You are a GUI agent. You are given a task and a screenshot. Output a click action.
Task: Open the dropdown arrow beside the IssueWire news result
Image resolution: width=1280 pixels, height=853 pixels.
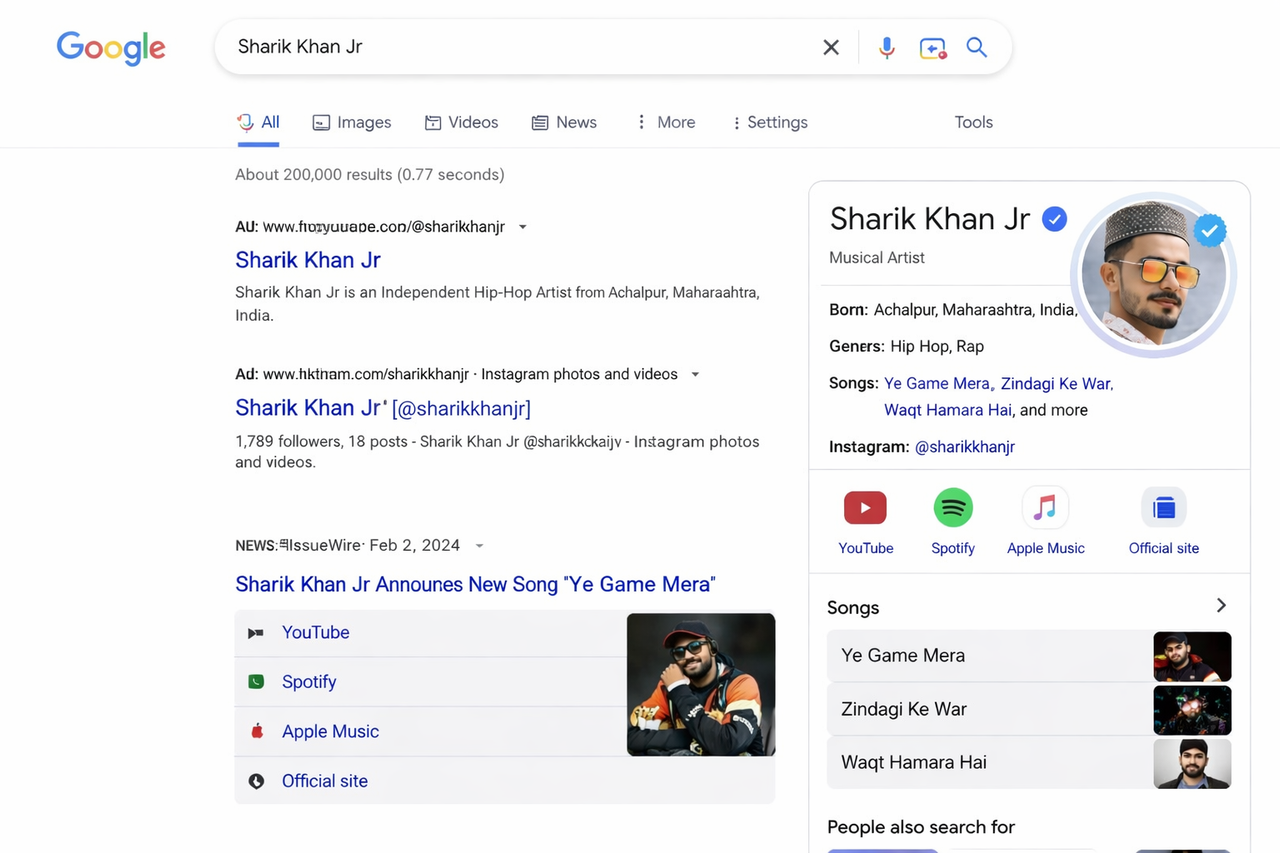479,545
